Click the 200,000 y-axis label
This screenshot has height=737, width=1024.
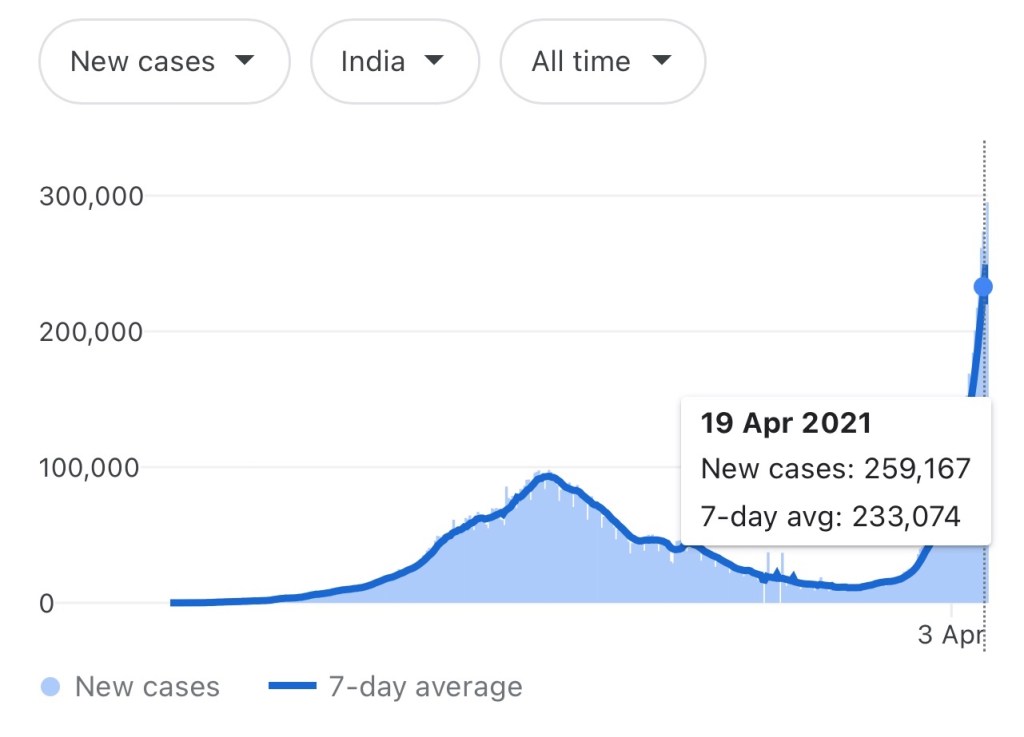(91, 332)
